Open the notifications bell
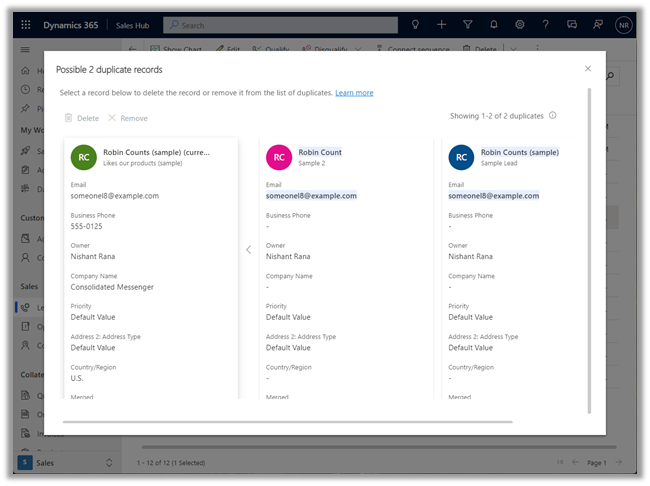650x486 pixels. tap(494, 24)
